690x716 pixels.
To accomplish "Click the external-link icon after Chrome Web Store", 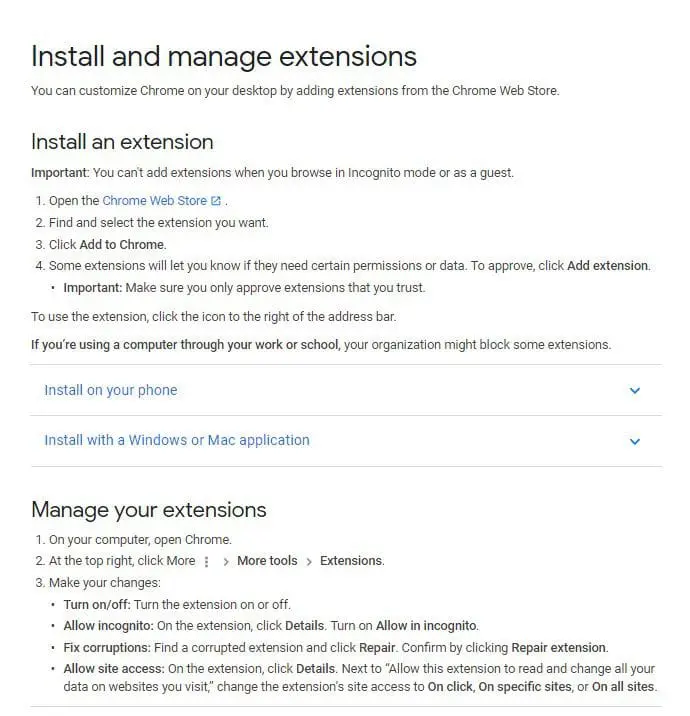I will [216, 201].
